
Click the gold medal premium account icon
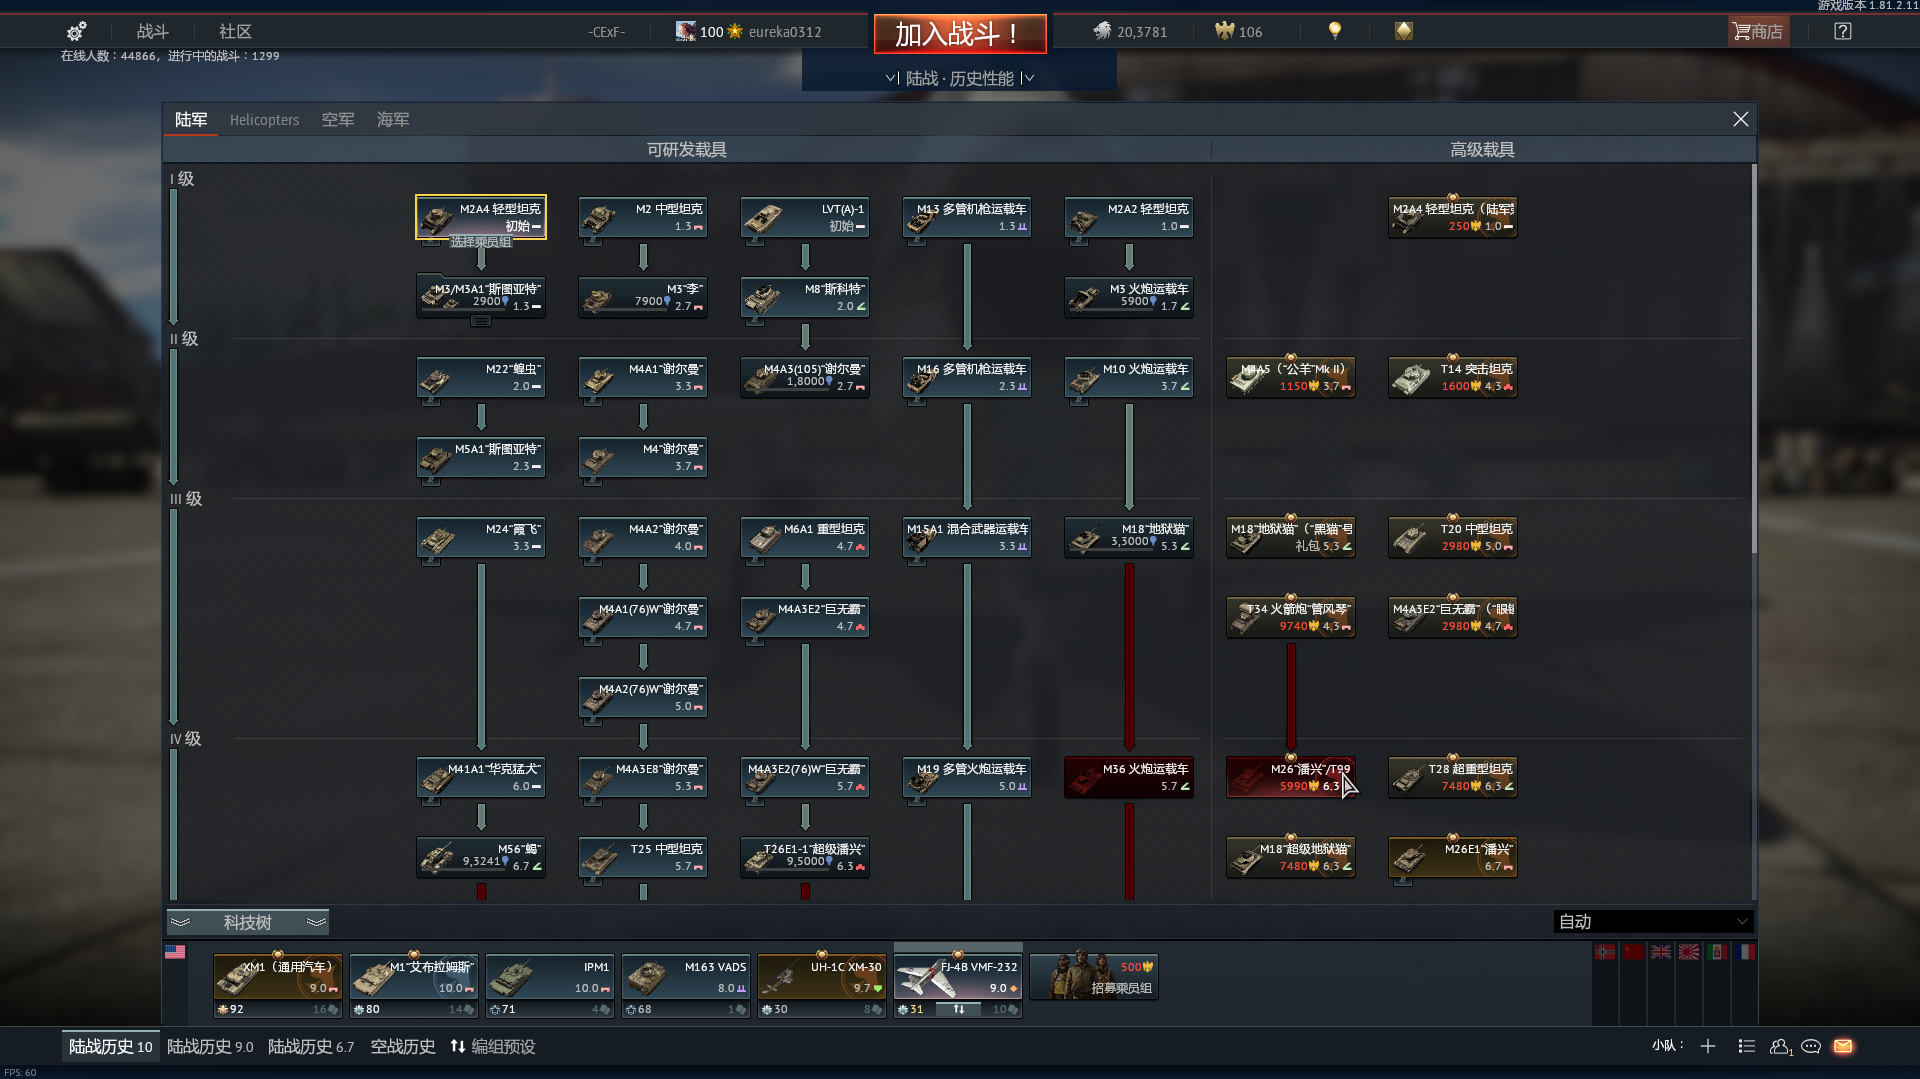[x=1404, y=31]
